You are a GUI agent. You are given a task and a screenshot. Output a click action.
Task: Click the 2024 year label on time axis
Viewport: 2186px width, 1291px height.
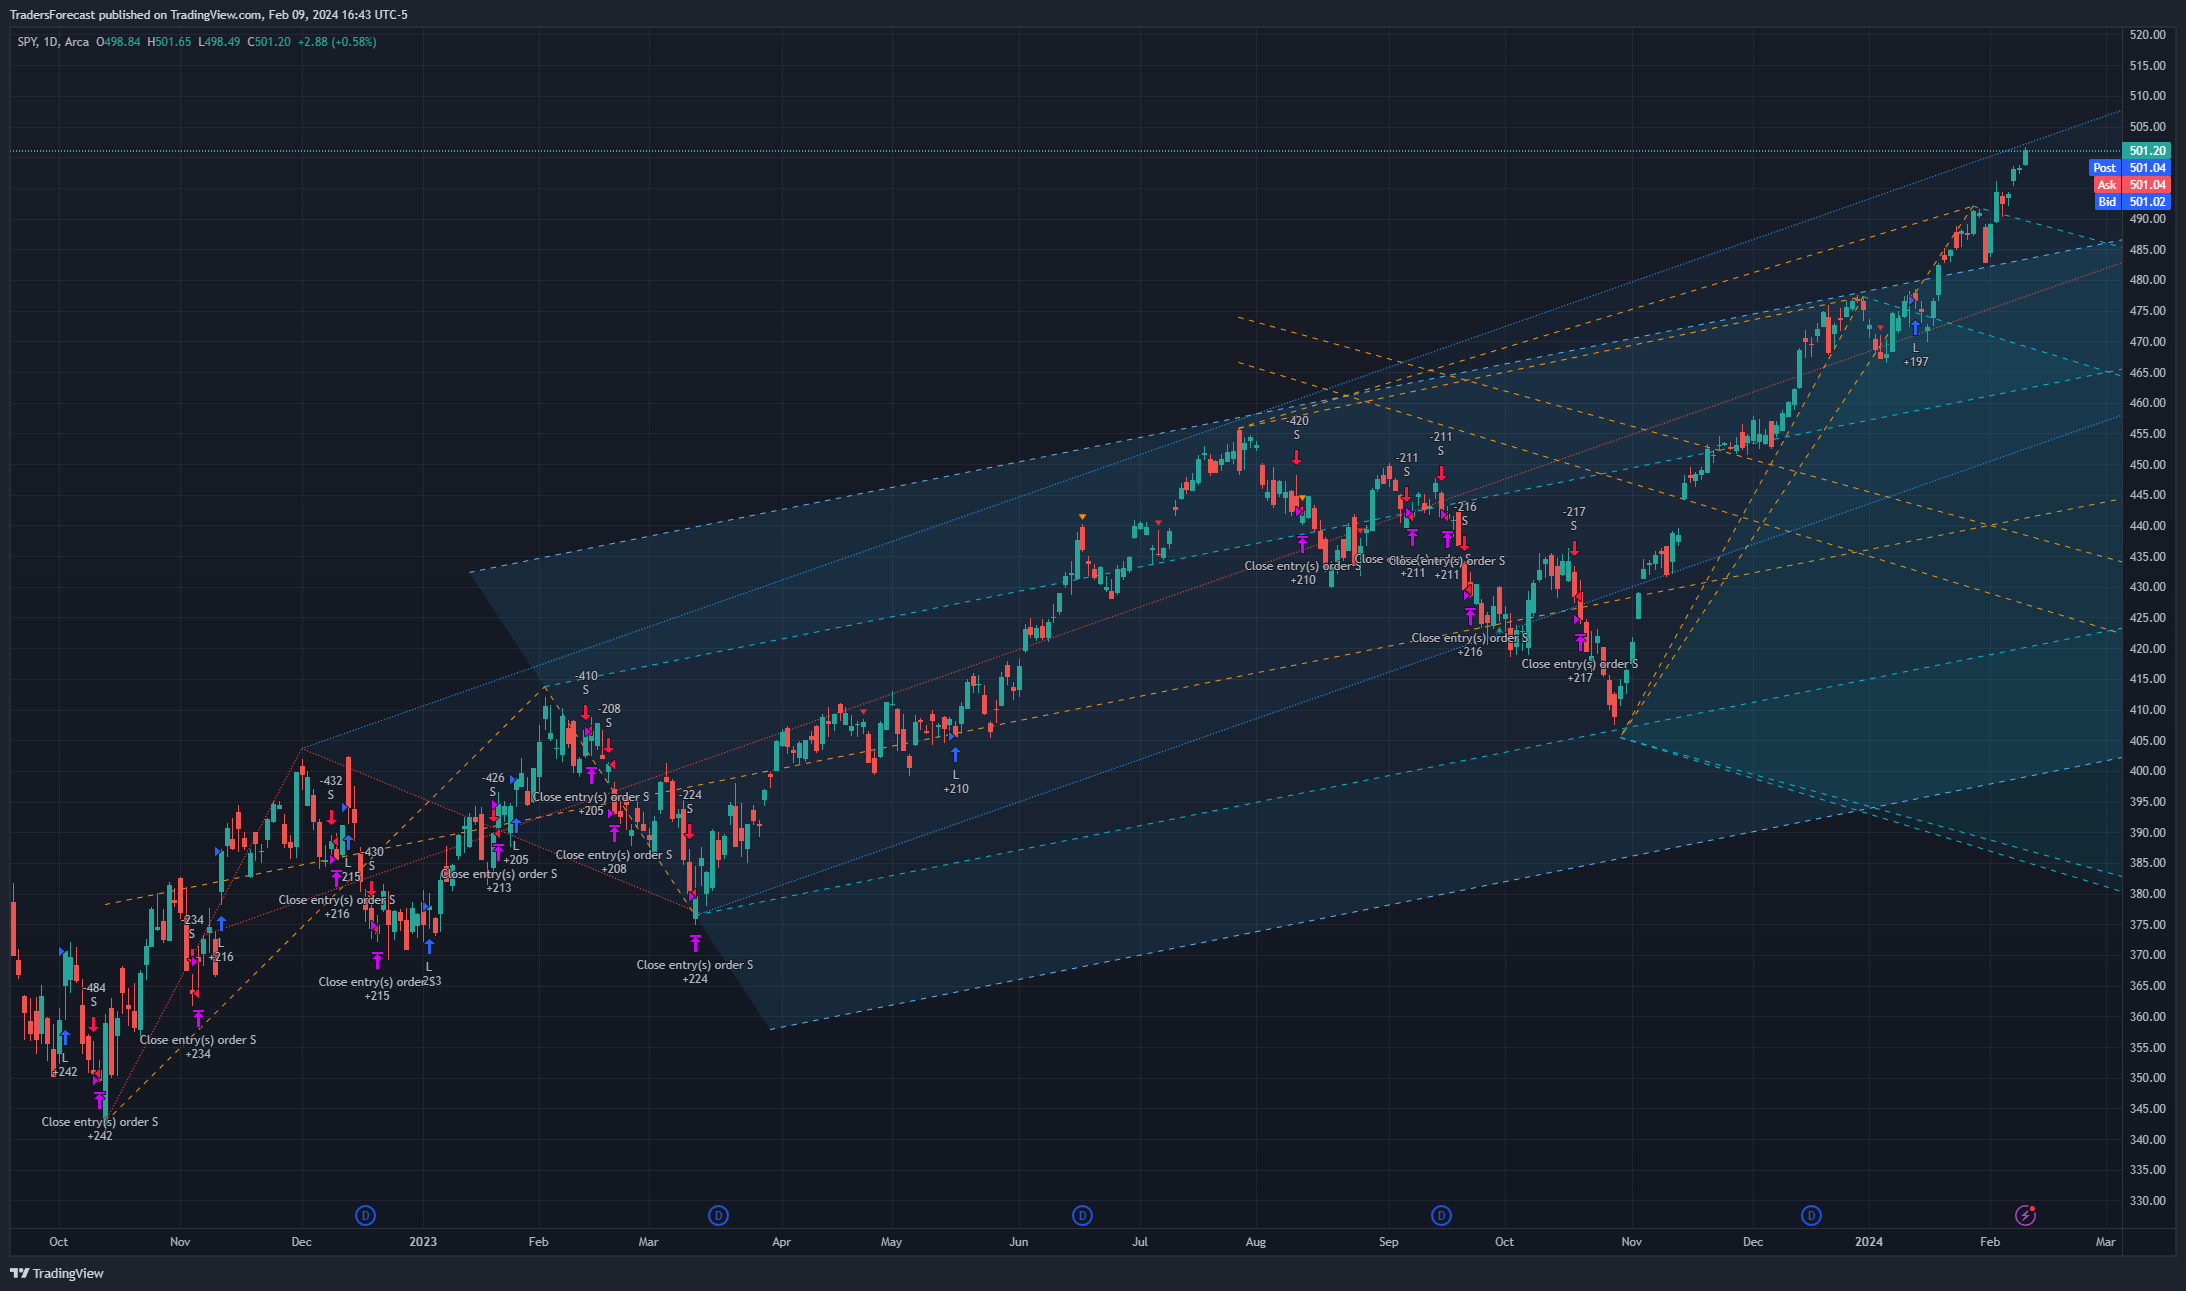1868,1242
